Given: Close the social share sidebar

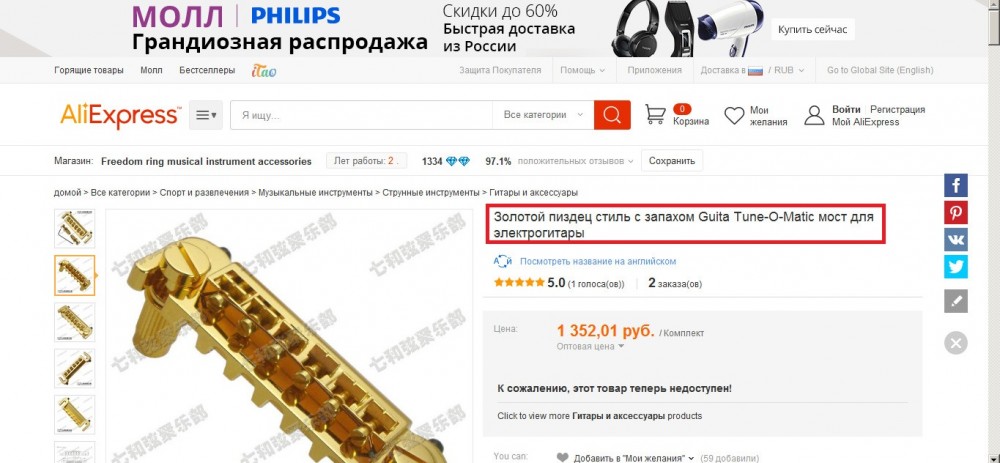Looking at the screenshot, I should tap(955, 343).
